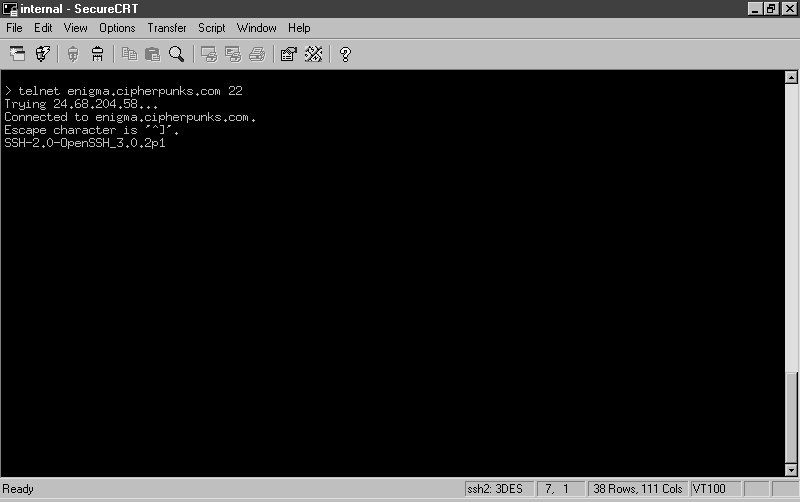Click the scrollbar up arrow
This screenshot has width=800, height=502.
coord(791,77)
